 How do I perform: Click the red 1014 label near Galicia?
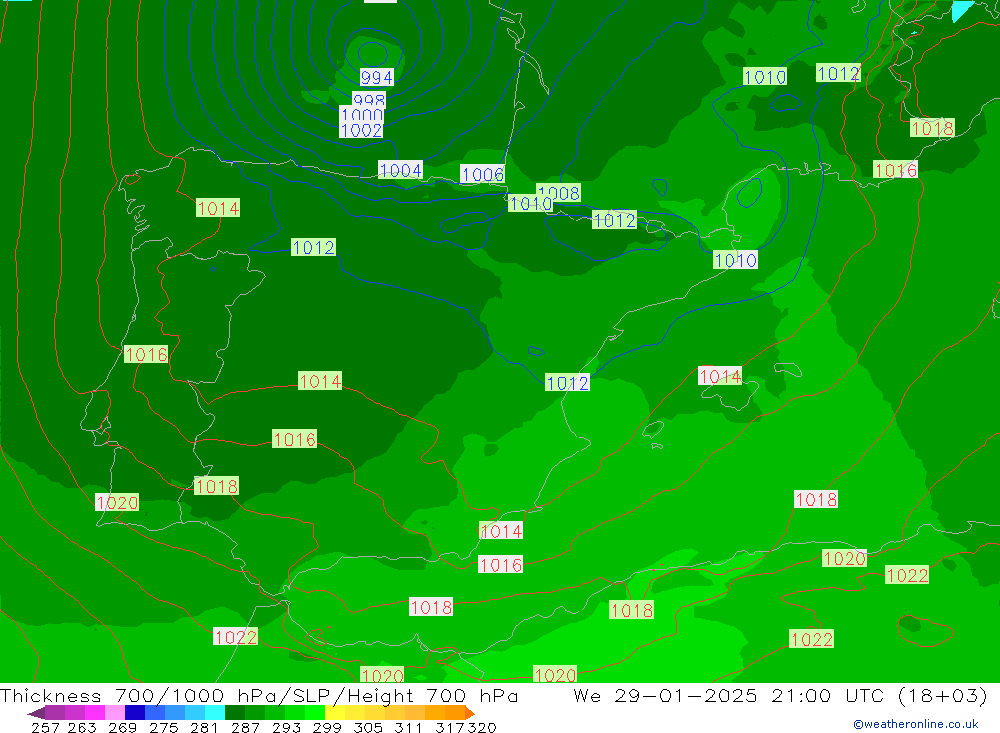coord(218,208)
